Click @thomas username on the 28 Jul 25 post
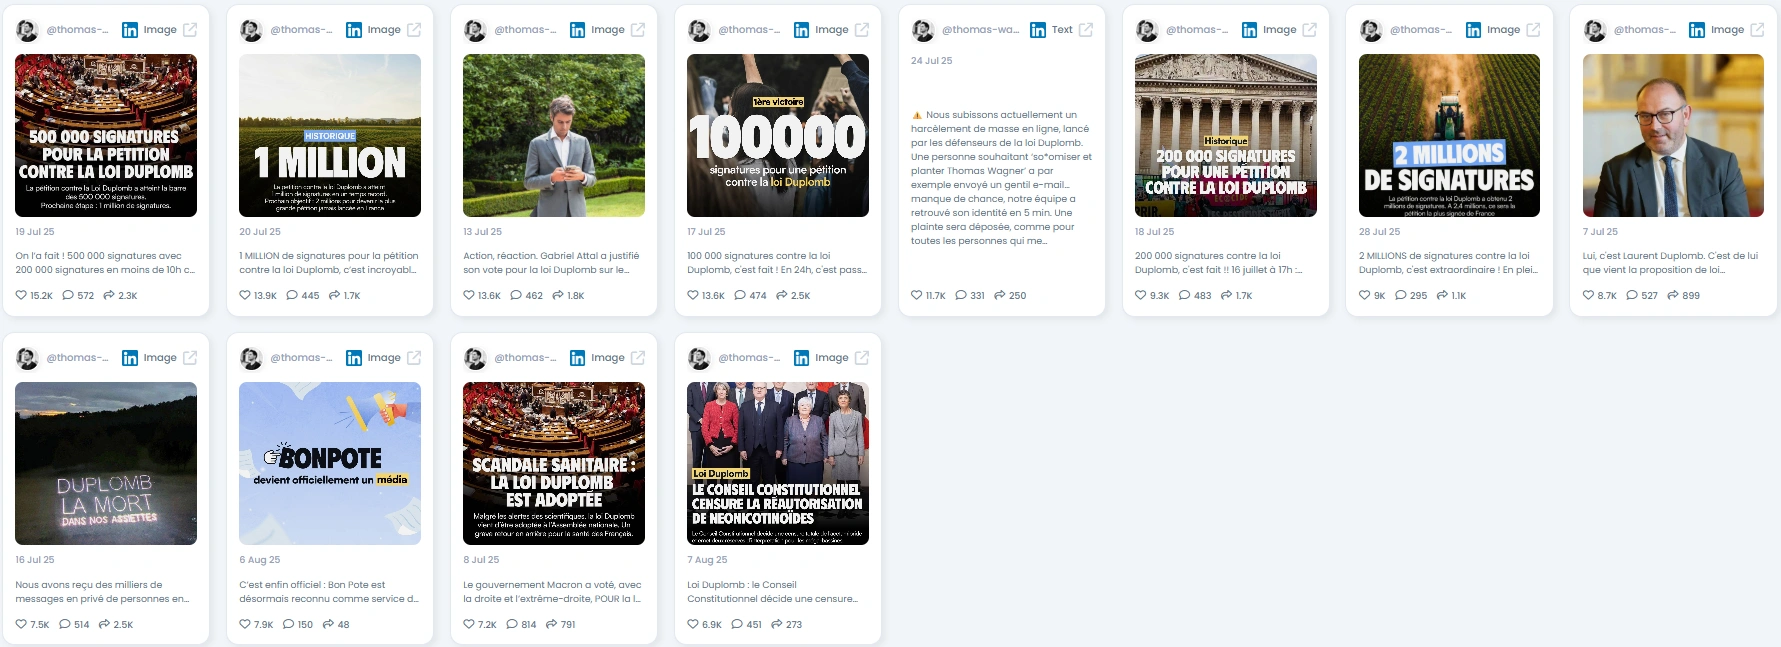The width and height of the screenshot is (1781, 647). 1421,30
